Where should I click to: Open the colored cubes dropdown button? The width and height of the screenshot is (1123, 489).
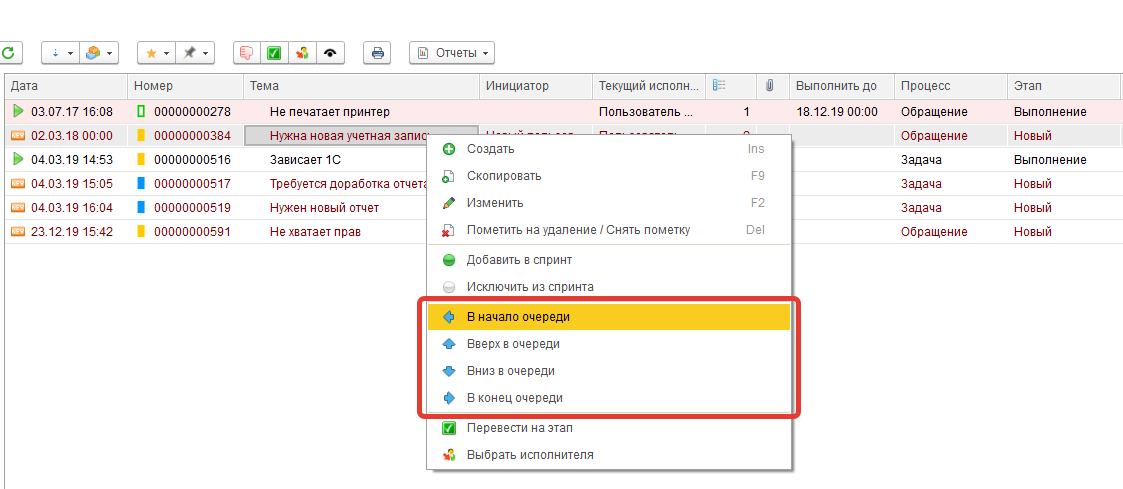98,53
